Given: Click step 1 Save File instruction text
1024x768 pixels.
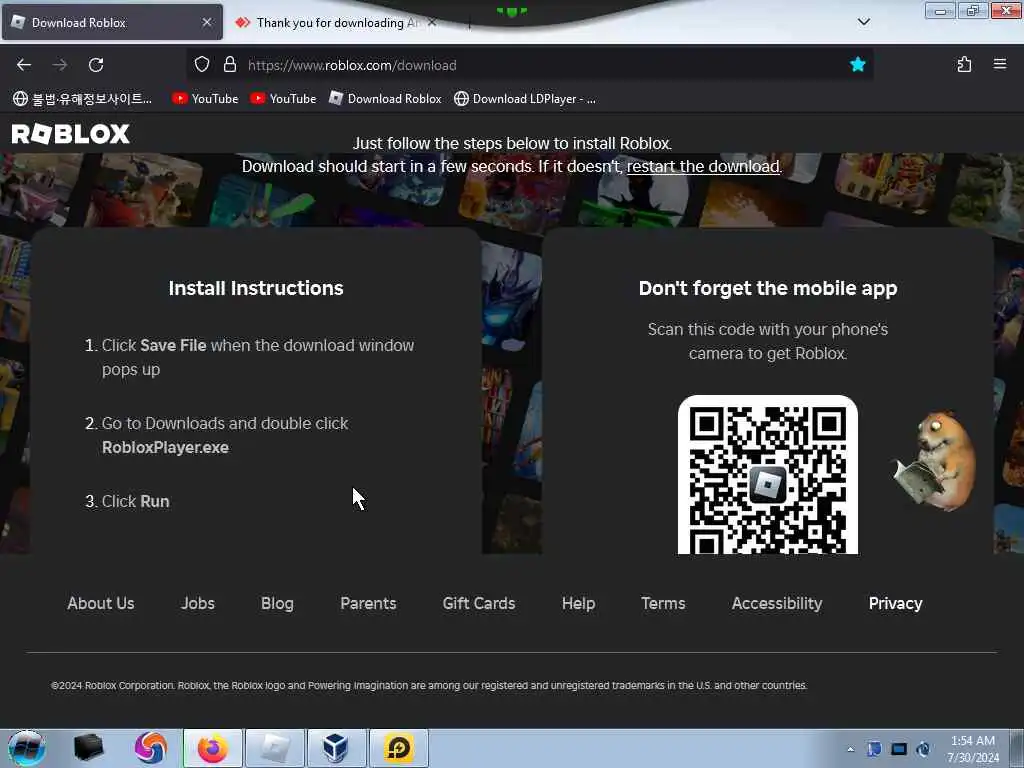Looking at the screenshot, I should point(257,357).
